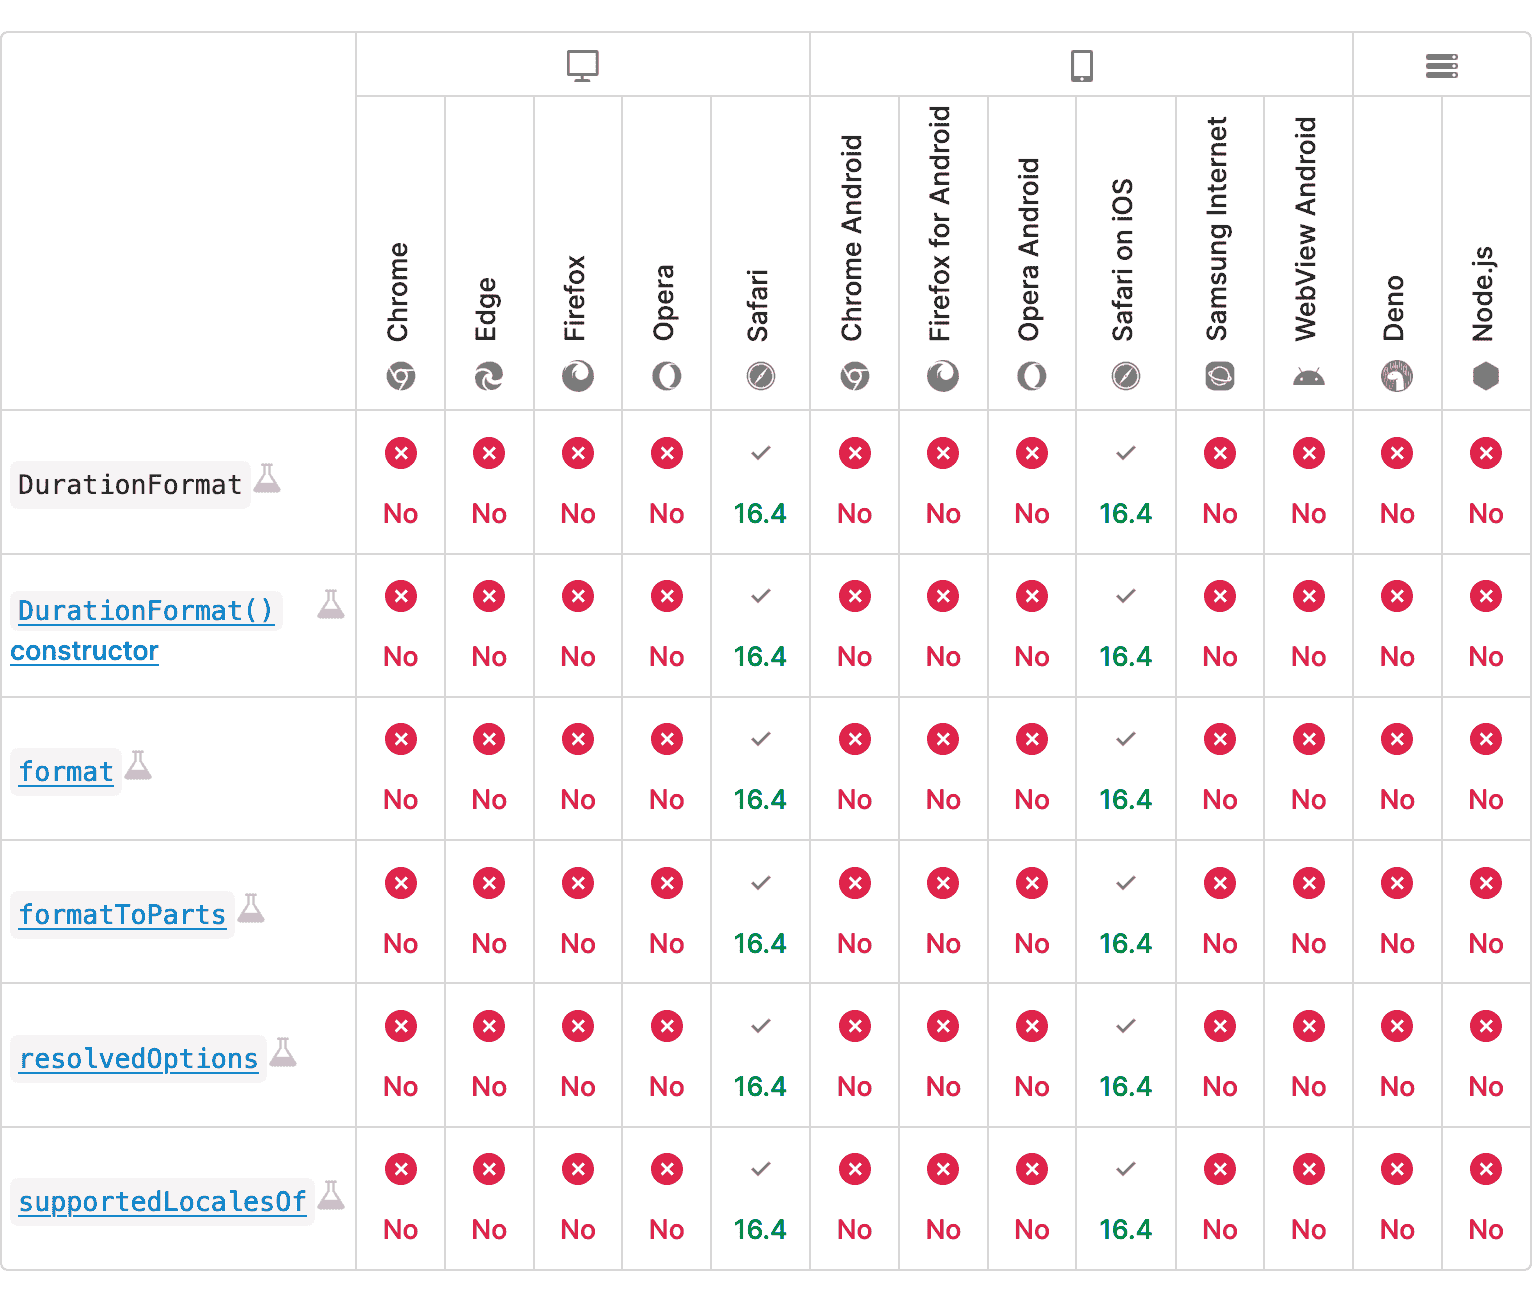Expand Chrome No support cell for format

tap(401, 769)
